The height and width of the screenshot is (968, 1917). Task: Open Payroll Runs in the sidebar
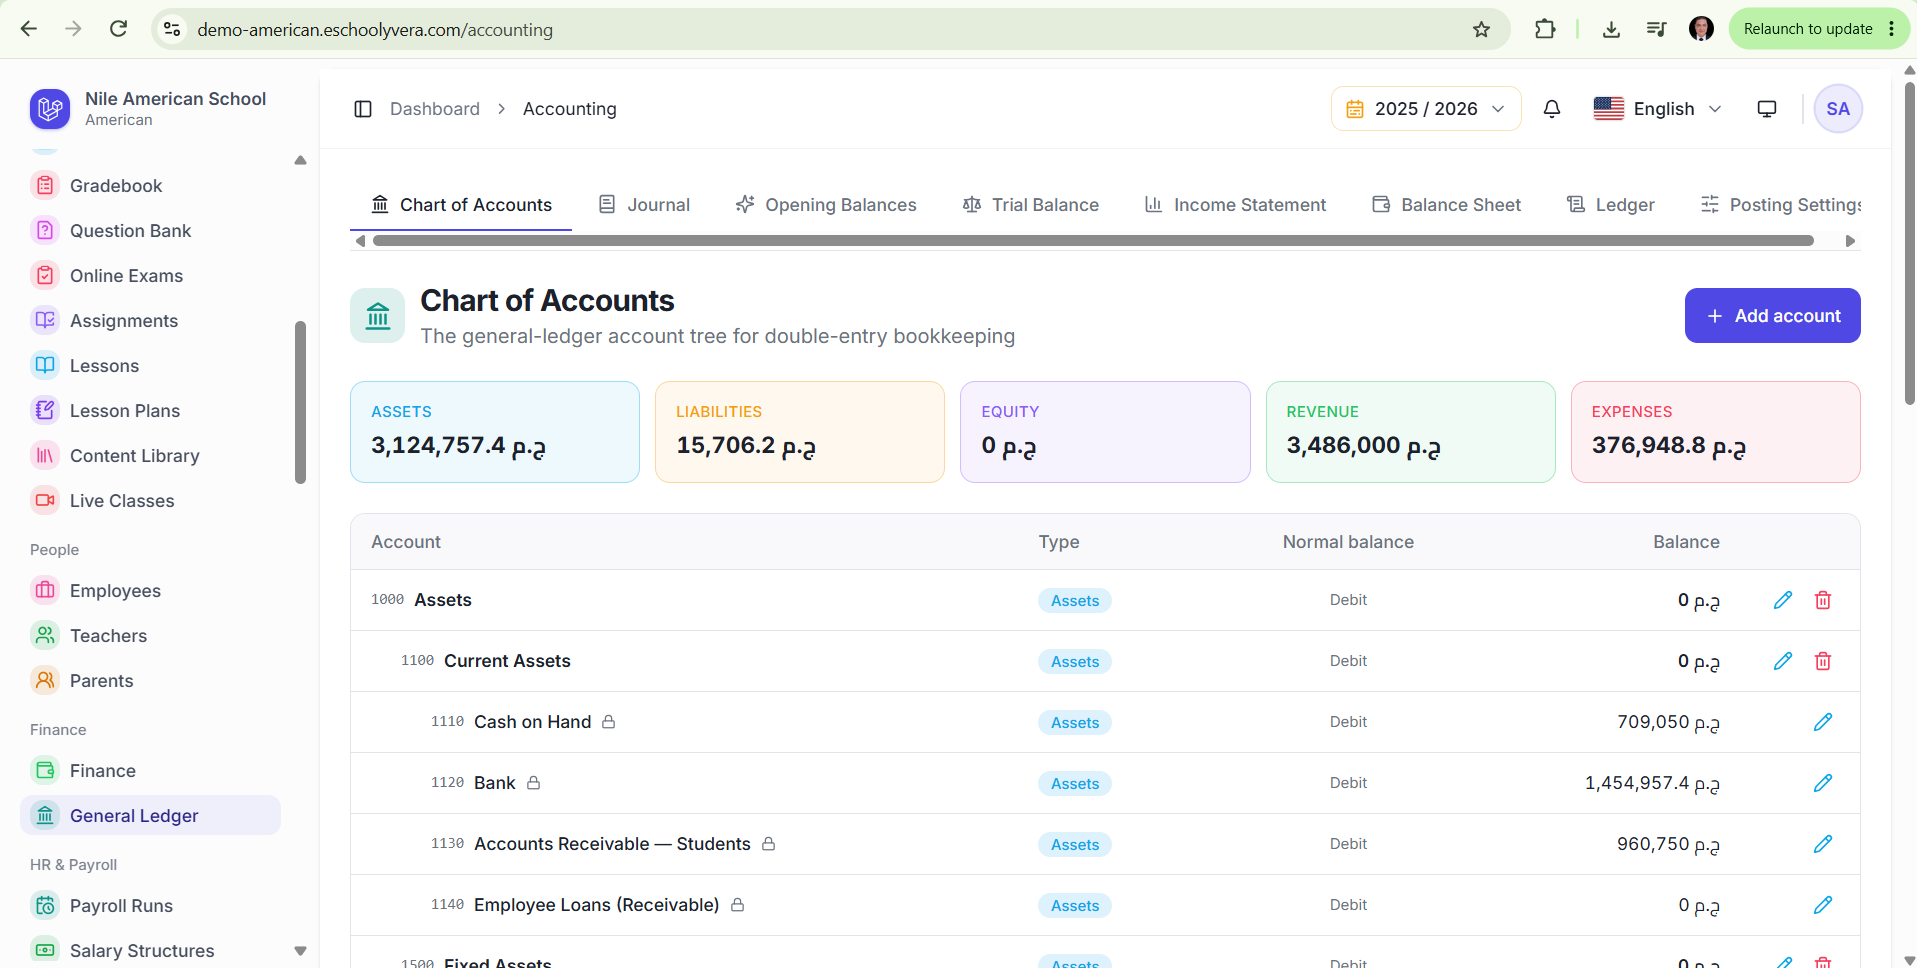150,906
